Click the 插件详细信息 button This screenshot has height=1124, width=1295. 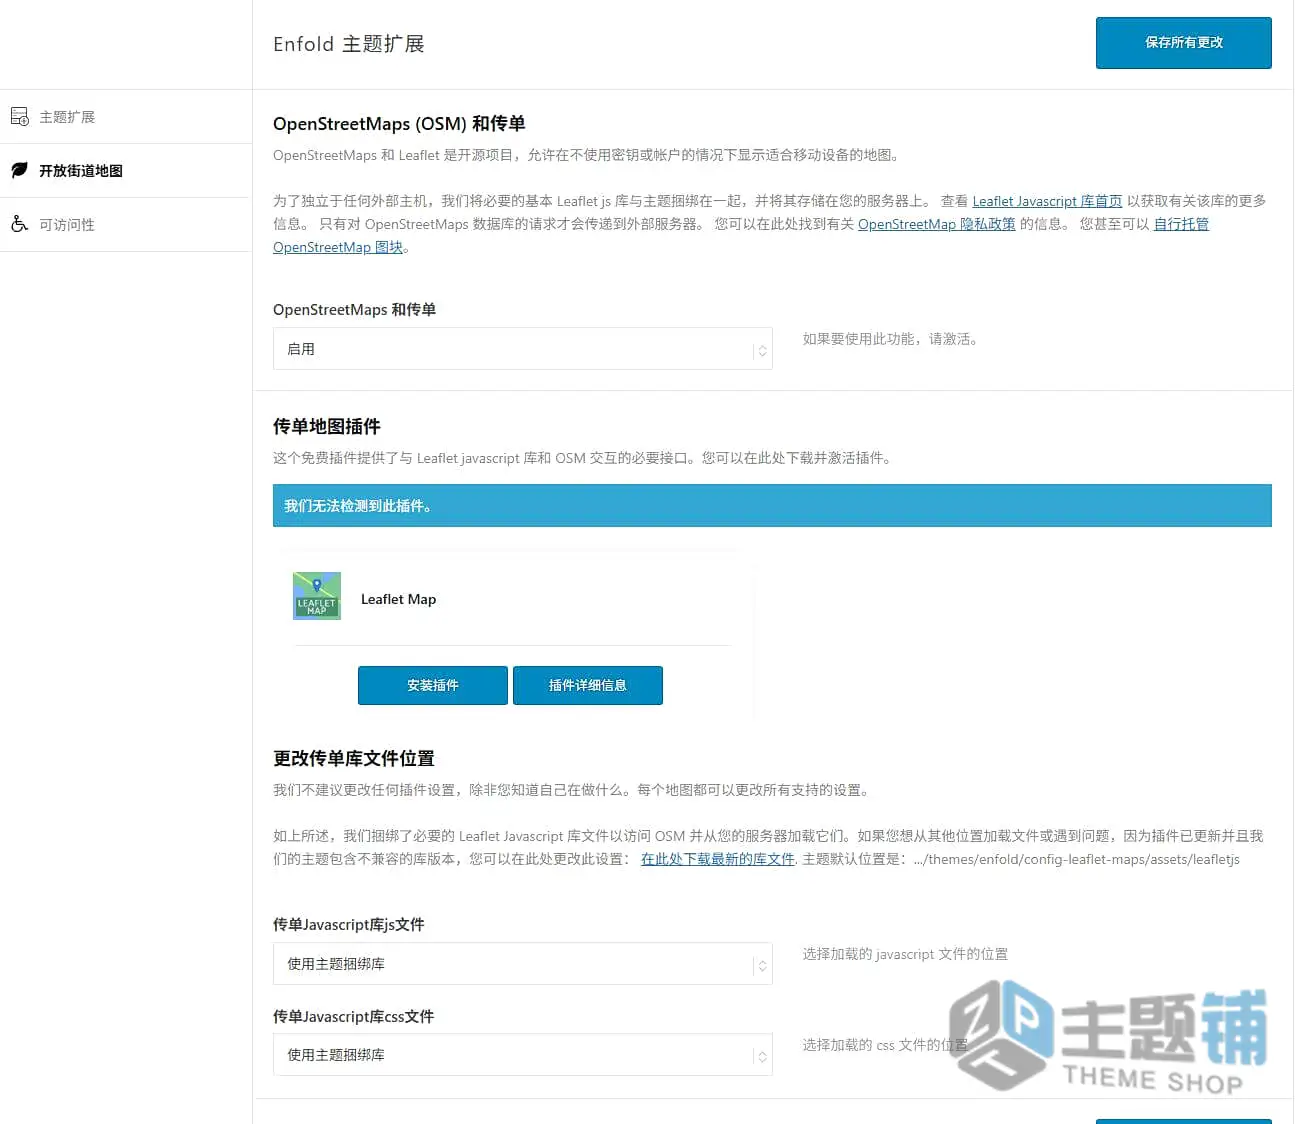[x=588, y=686]
